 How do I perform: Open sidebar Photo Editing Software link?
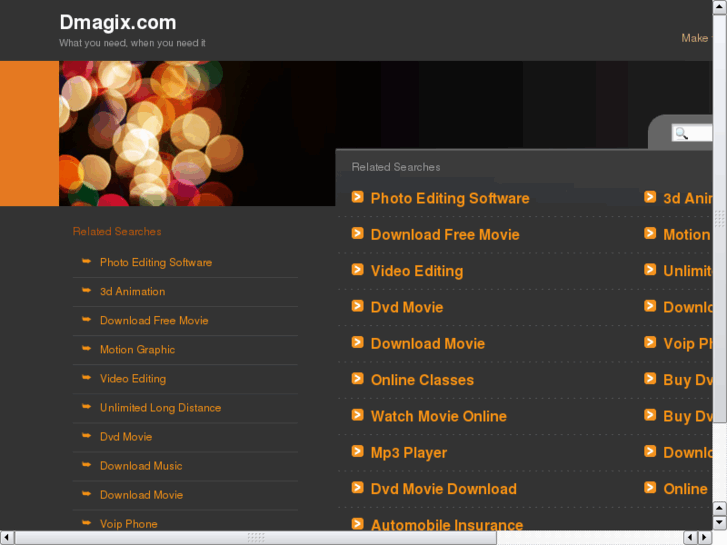[x=156, y=263]
